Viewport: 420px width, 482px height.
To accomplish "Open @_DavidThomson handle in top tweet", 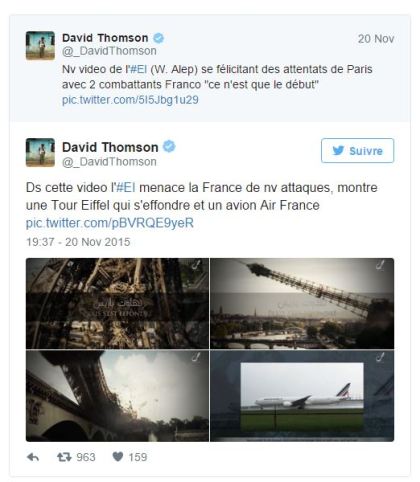I will [x=109, y=51].
